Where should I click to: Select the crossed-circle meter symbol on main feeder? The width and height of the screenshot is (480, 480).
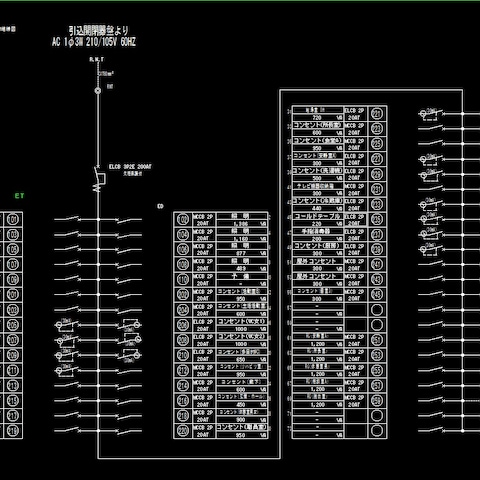tap(98, 90)
